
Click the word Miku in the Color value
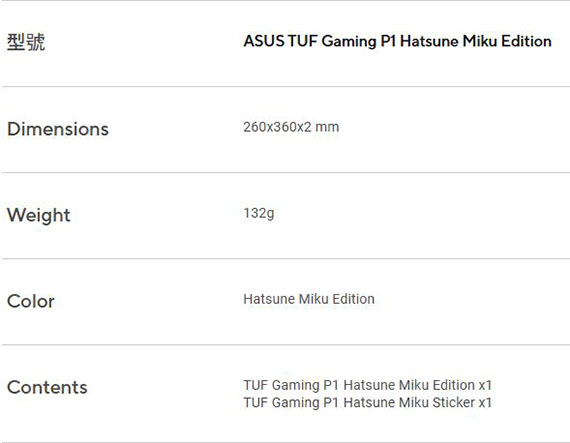coord(313,299)
